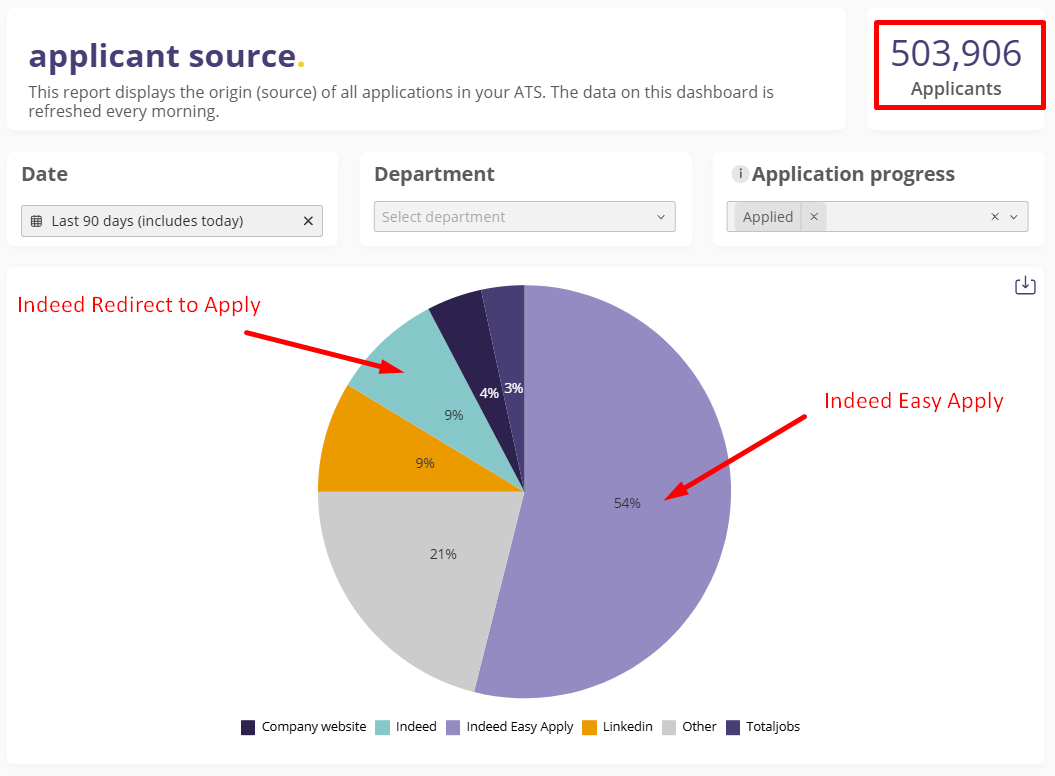The height and width of the screenshot is (776, 1055).
Task: Click the Application progress heading text
Action: (x=853, y=174)
